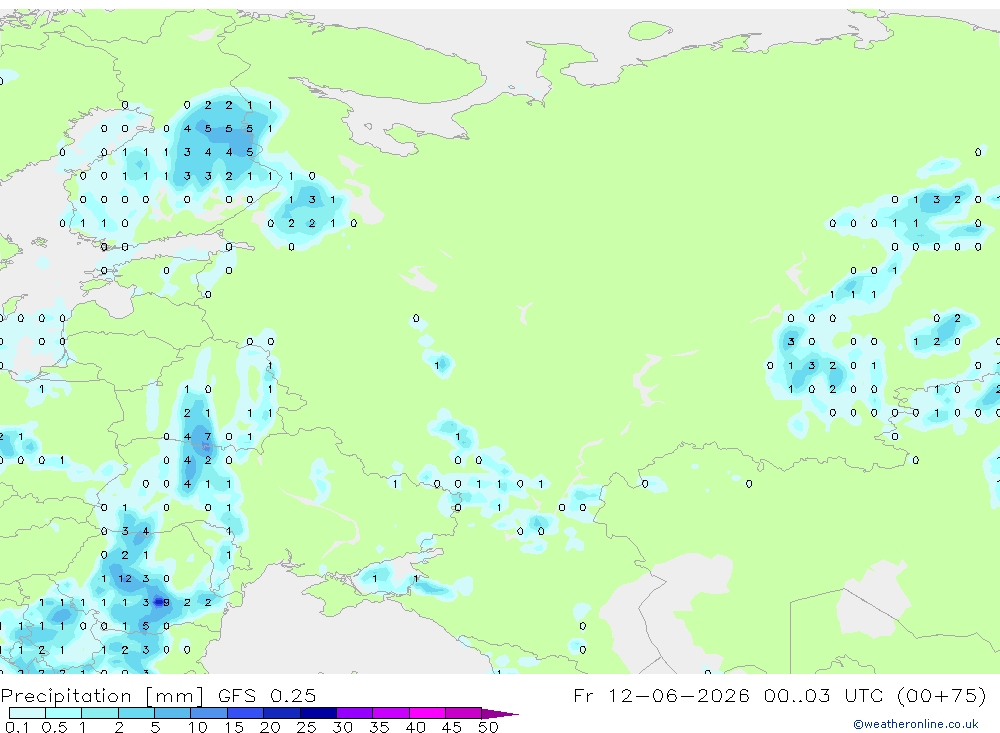Click the '50' legend scale label
Viewport: 1000px width, 733px height.
488,727
